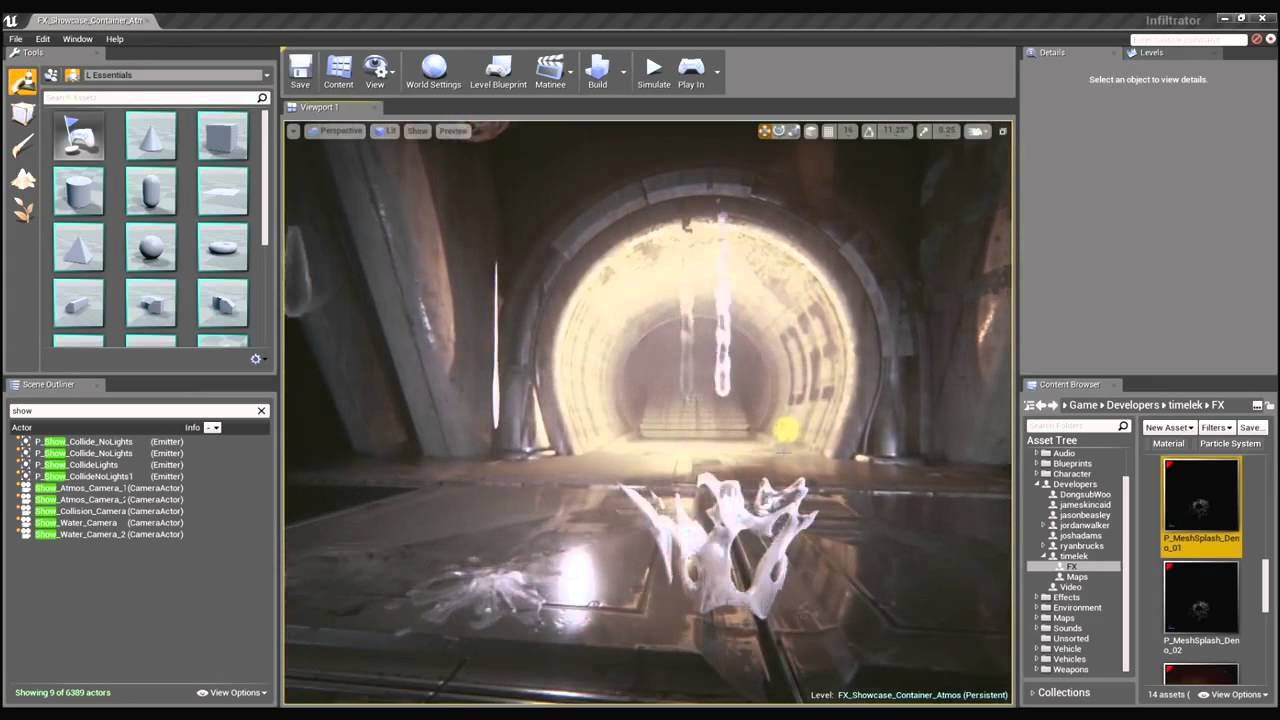Screen dimensions: 1280x720
Task: Select the Foliage mode leaf icon
Action: 22,210
